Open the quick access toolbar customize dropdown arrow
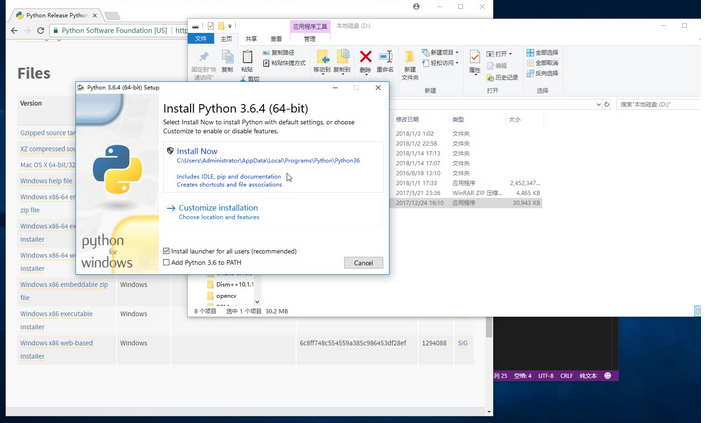The image size is (705, 423). pos(230,26)
